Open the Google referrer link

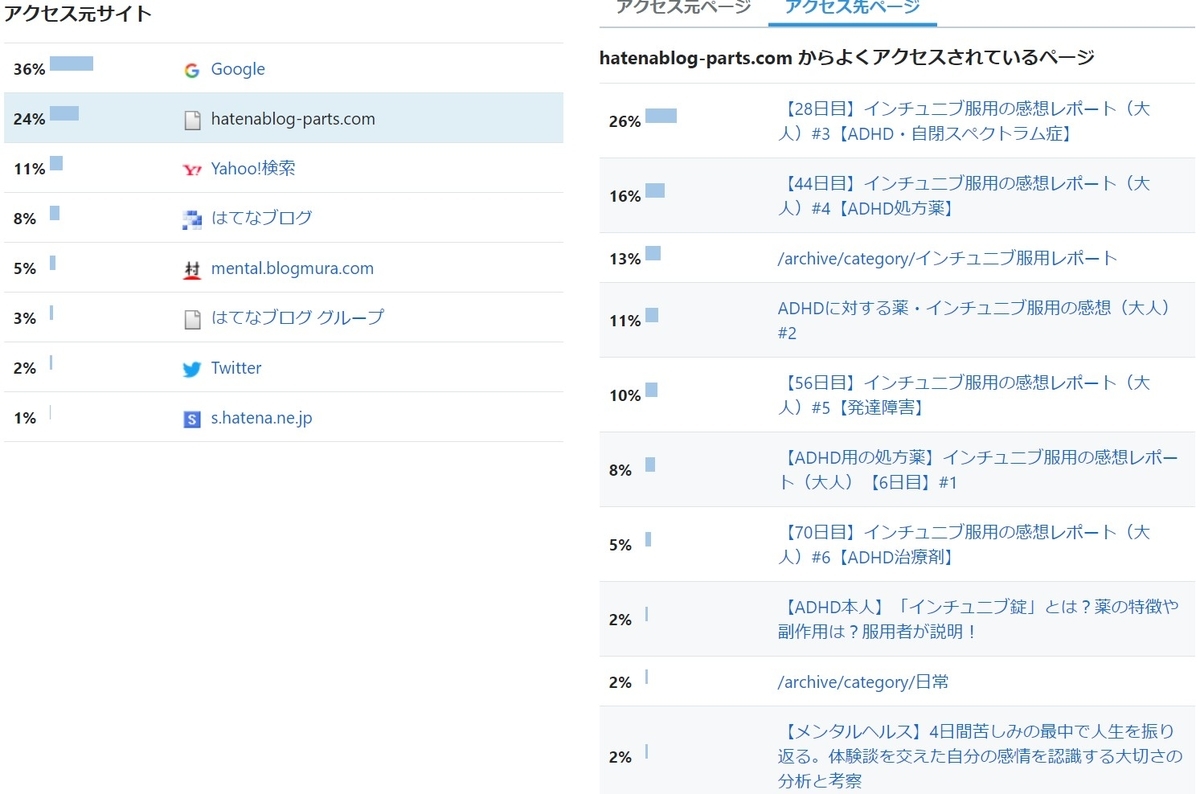coord(238,69)
